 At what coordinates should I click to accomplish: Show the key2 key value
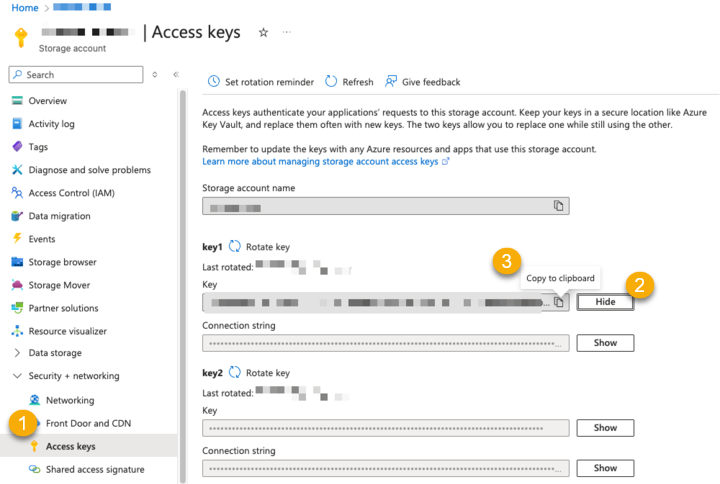click(605, 428)
